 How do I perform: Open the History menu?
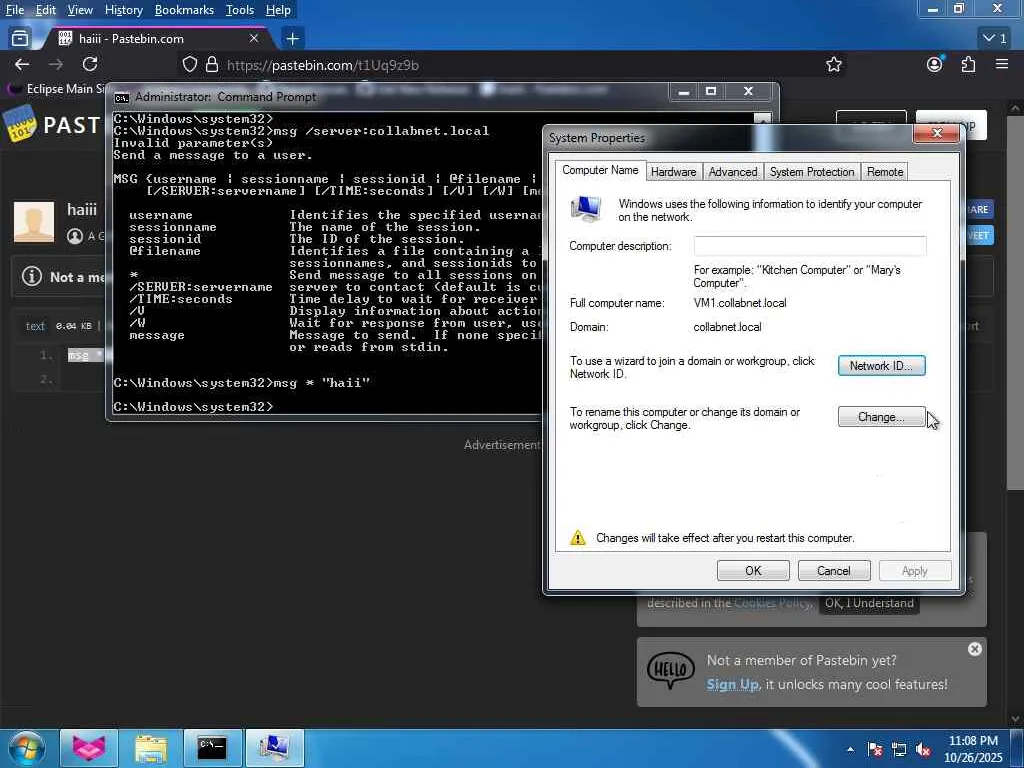coord(123,10)
